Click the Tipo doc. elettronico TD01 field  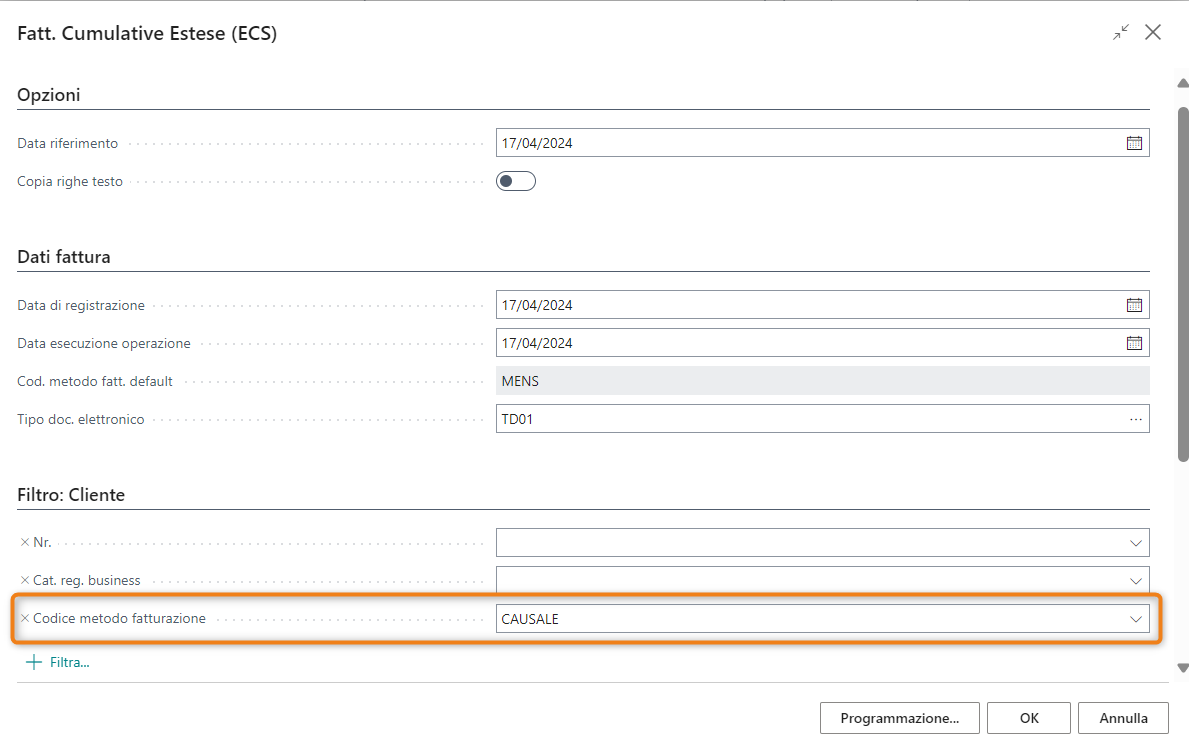coord(810,419)
